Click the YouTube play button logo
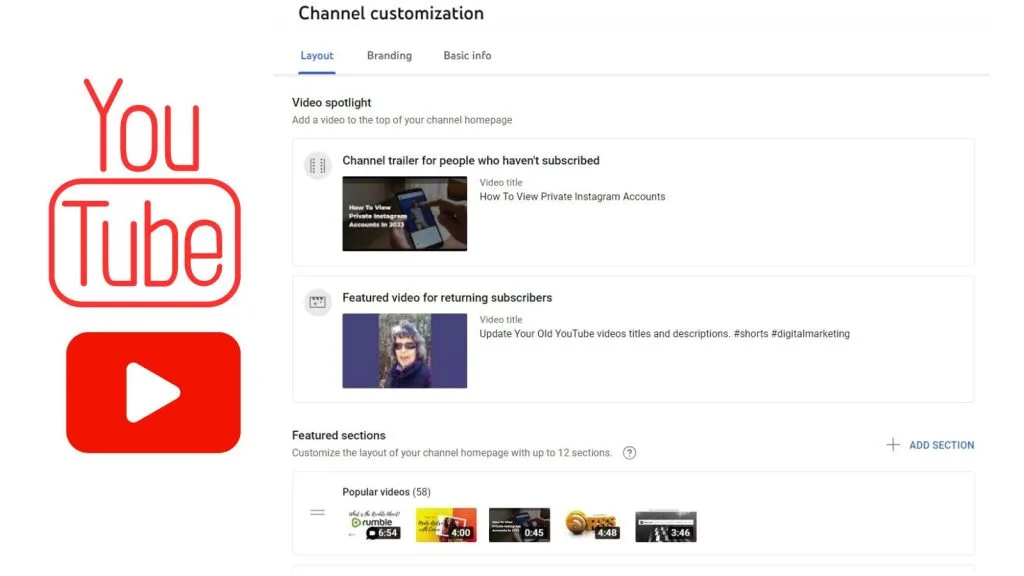1024x576 pixels. click(153, 391)
